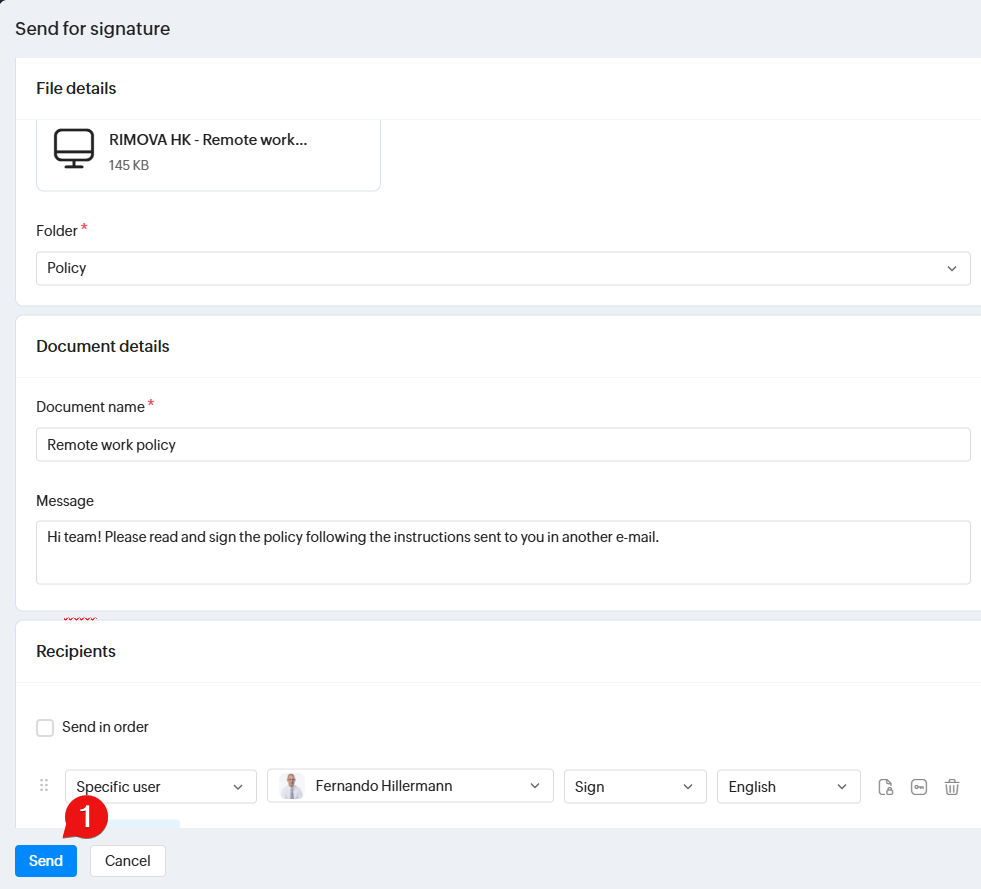Open the Folder dropdown showing Policy
Image resolution: width=981 pixels, height=889 pixels.
click(x=502, y=268)
